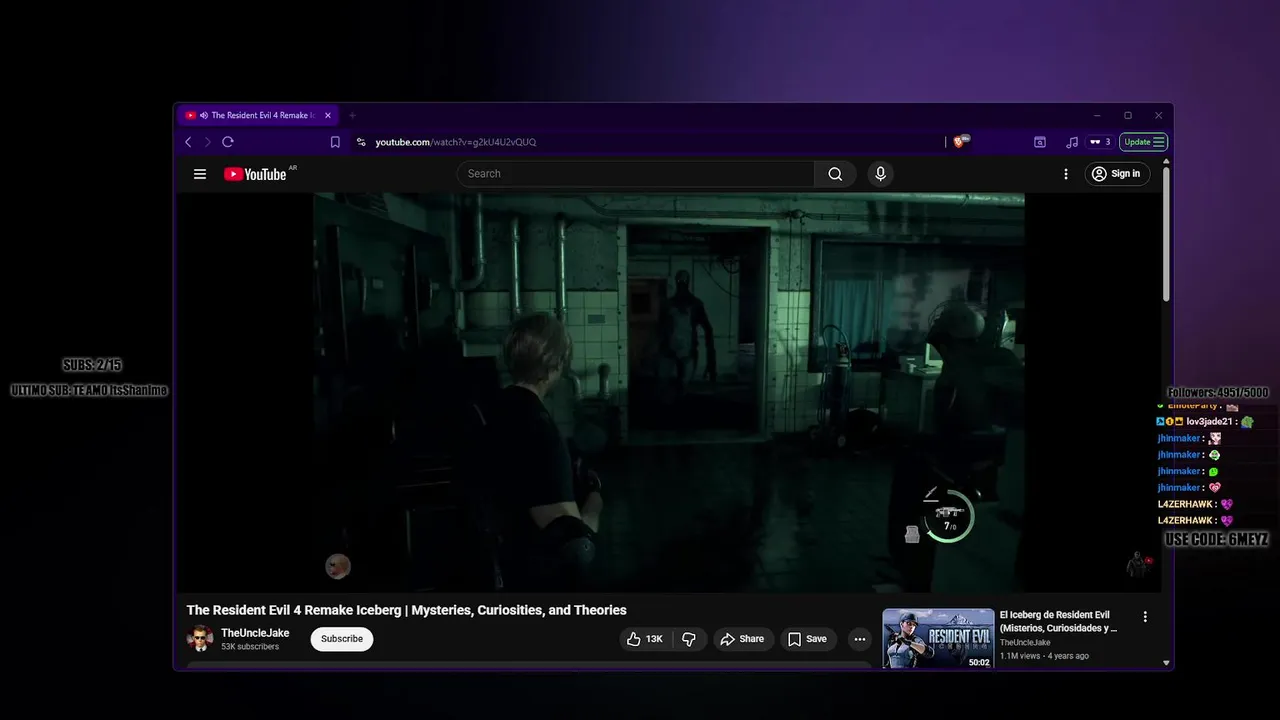Start voice search with the microphone icon
1280x720 pixels.
coord(880,174)
